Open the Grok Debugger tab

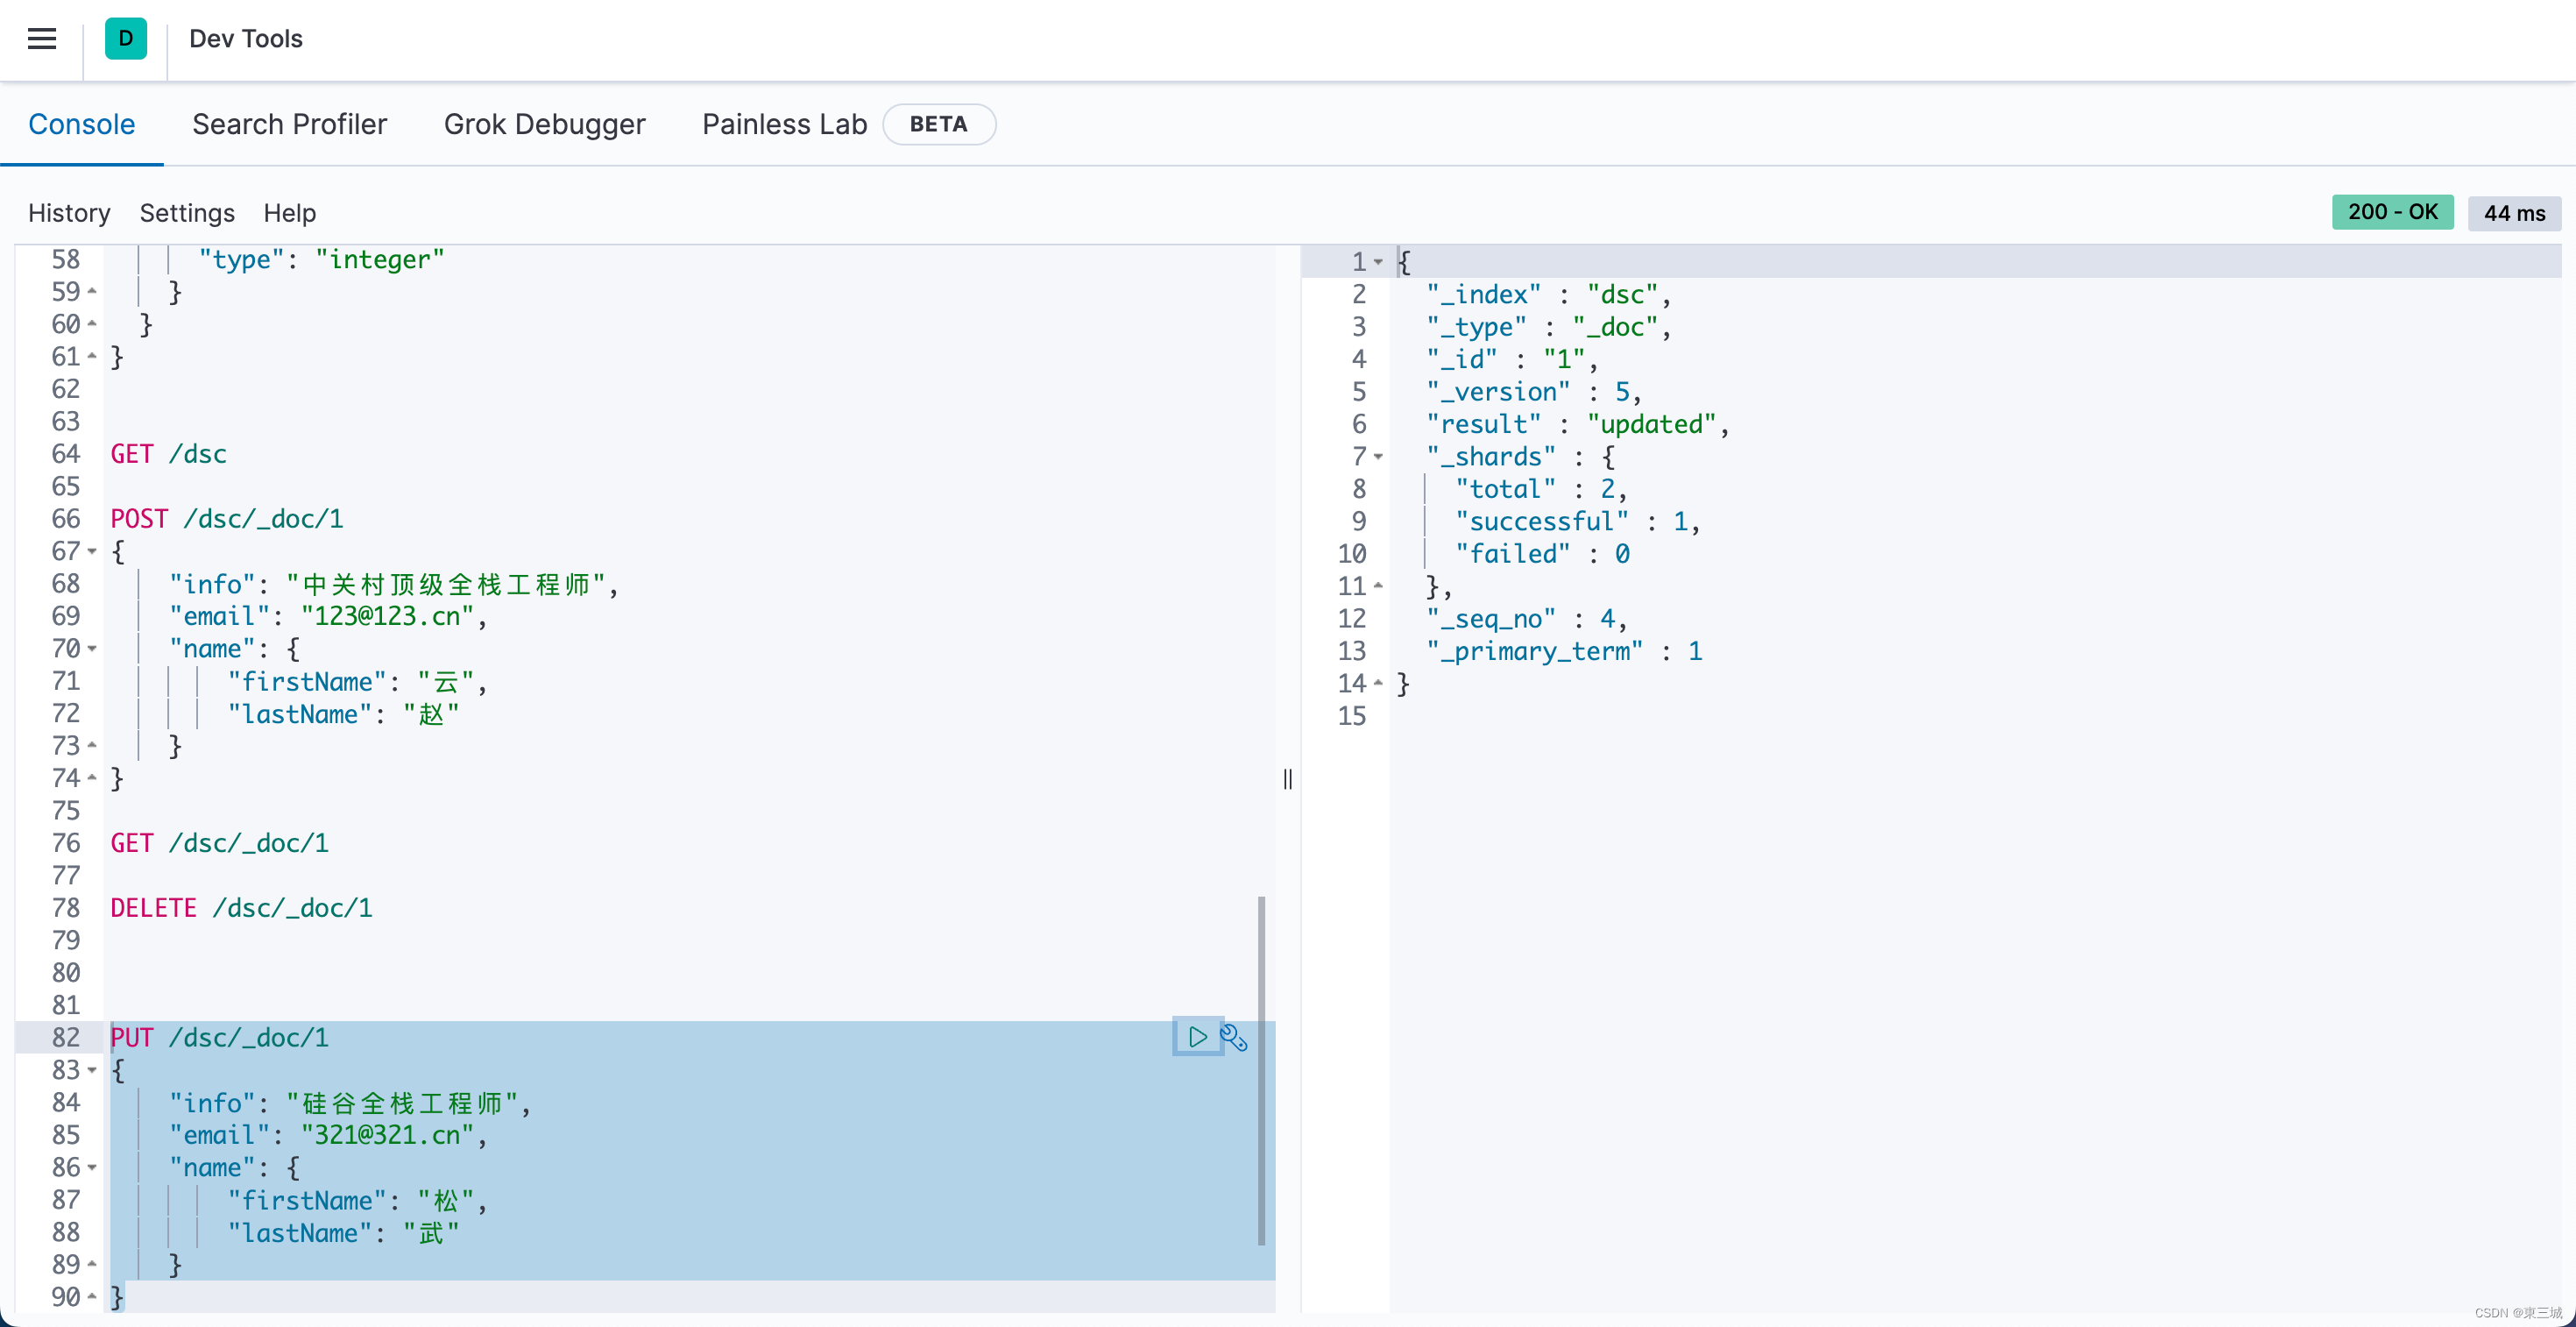click(544, 124)
